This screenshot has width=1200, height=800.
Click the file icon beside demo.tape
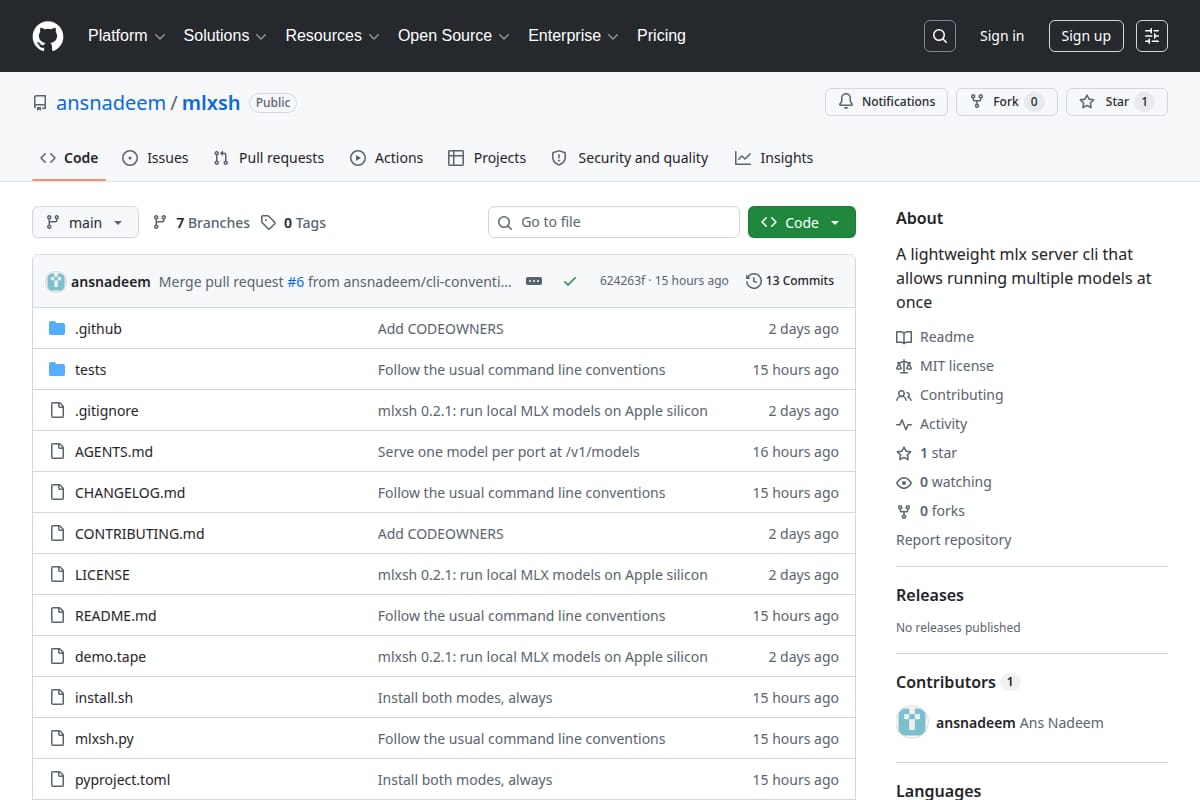click(57, 657)
